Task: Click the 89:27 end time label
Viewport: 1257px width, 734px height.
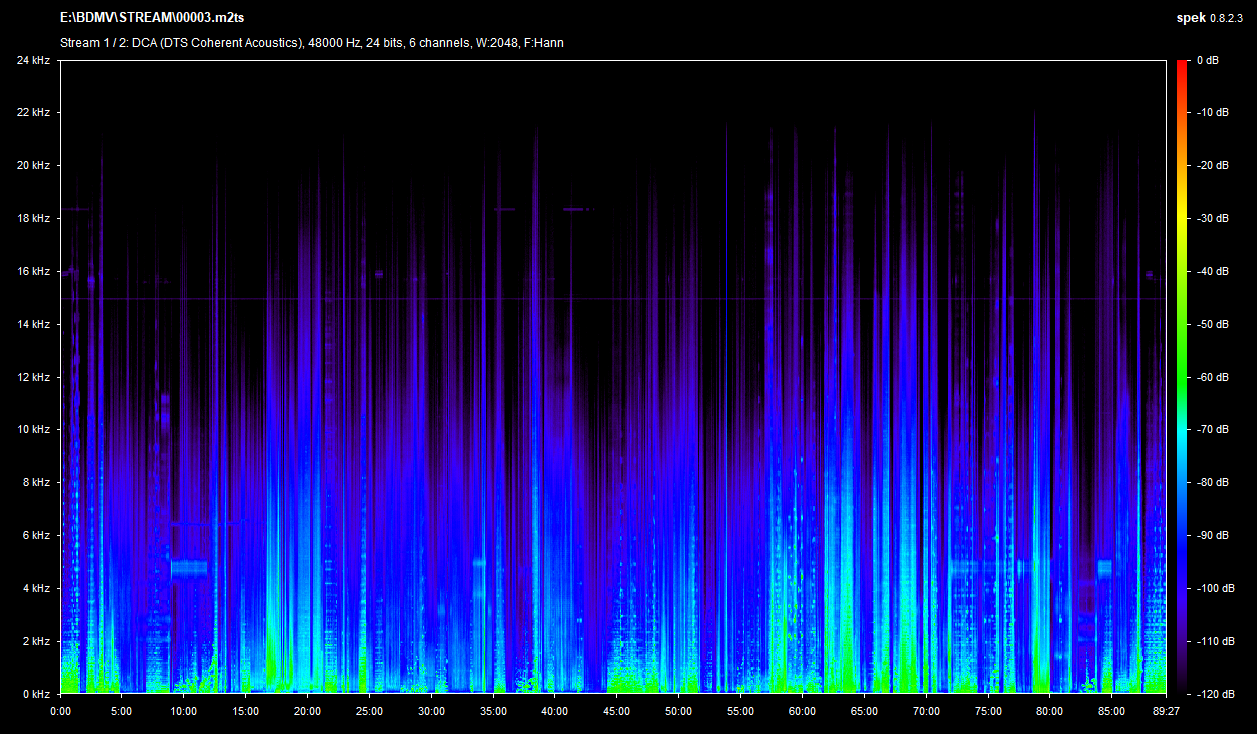Action: point(1166,711)
